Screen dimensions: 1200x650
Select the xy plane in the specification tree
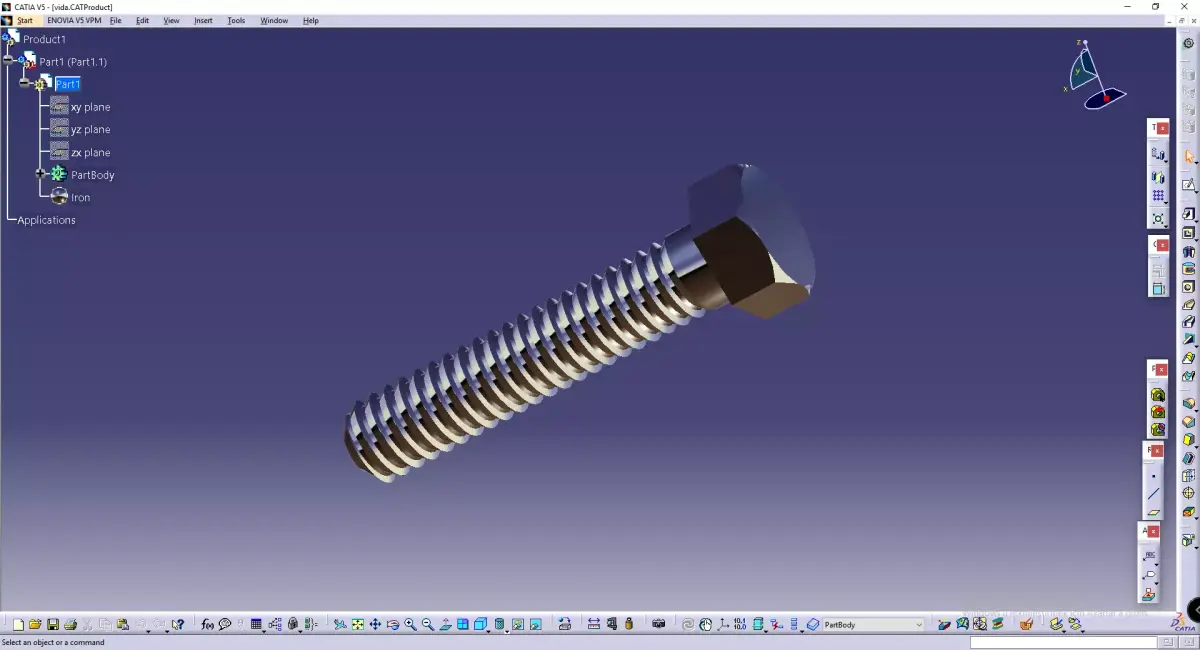[89, 107]
